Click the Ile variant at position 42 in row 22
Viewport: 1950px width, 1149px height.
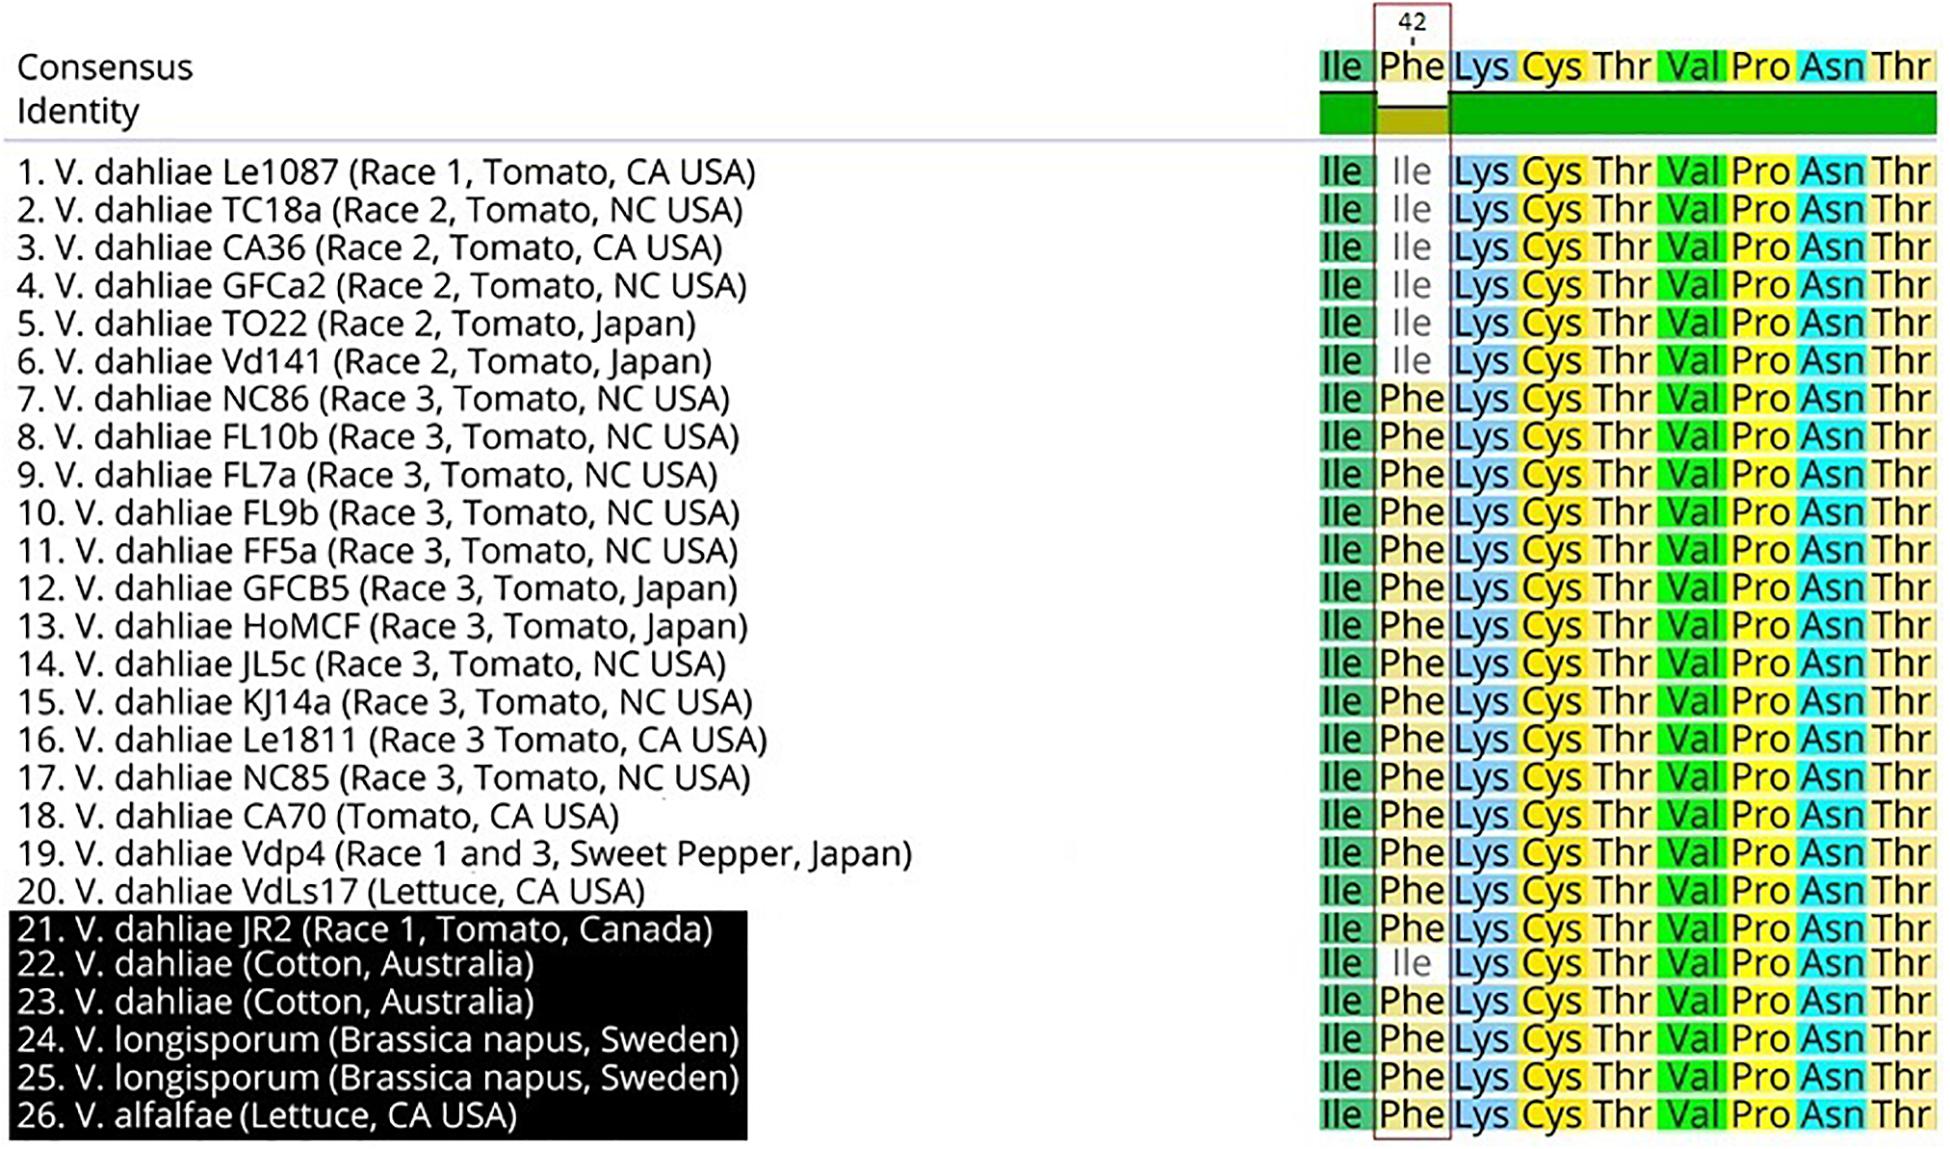coord(1412,965)
